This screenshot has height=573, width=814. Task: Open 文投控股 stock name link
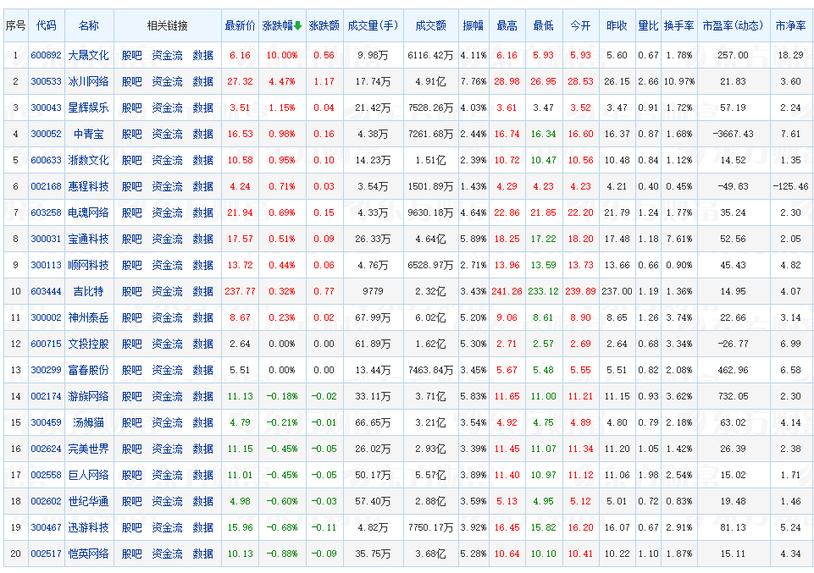[x=88, y=344]
